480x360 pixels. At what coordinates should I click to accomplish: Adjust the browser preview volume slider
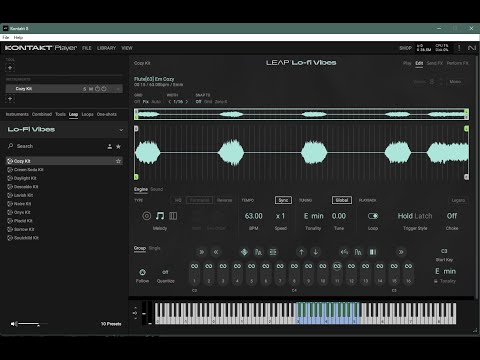(33, 324)
